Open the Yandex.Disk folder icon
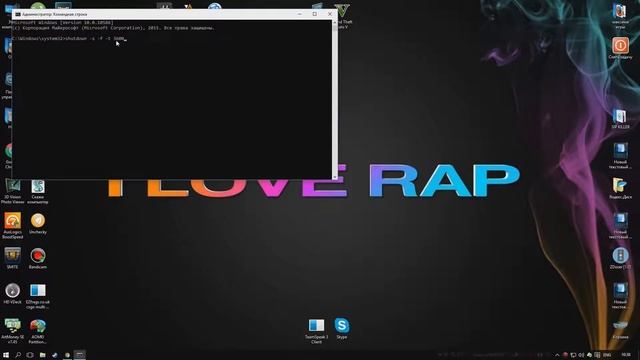Image resolution: width=640 pixels, height=360 pixels. click(x=620, y=188)
